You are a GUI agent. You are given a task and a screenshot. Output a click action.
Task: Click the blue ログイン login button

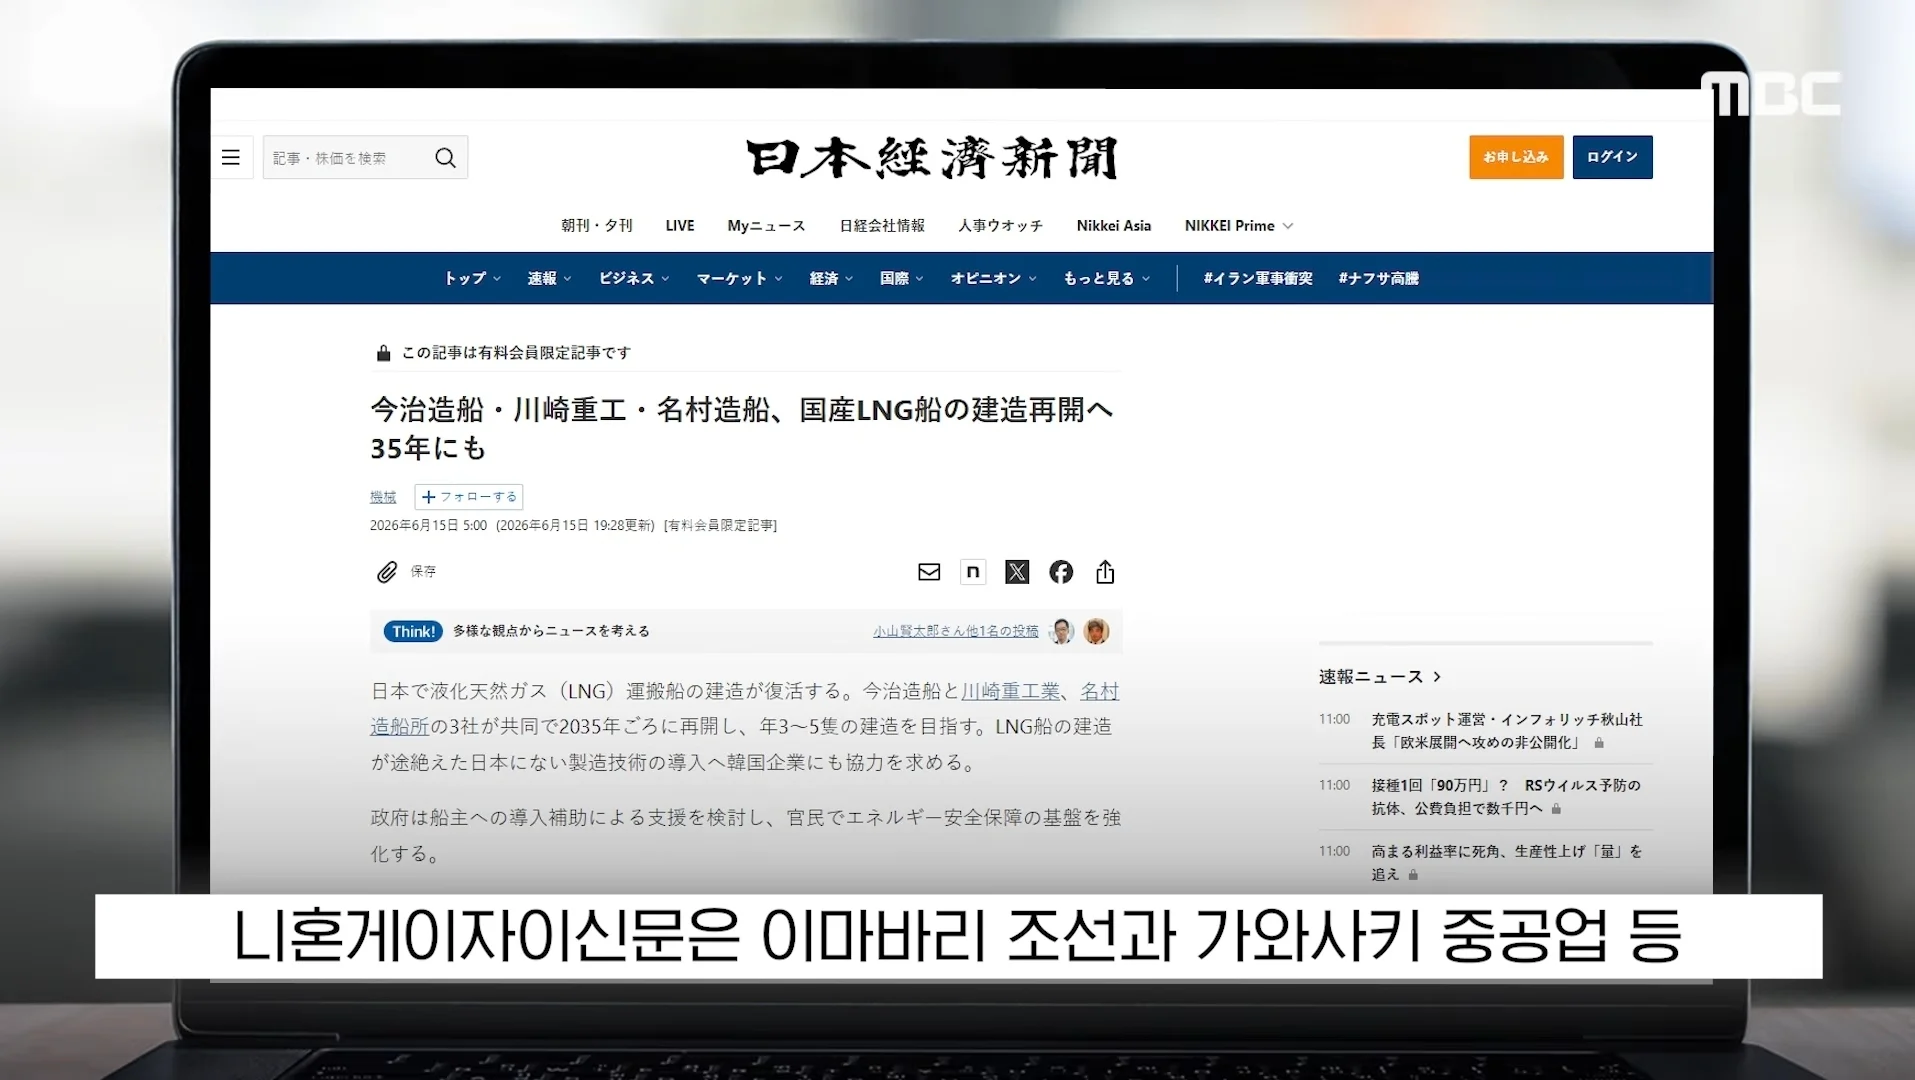[1612, 157]
